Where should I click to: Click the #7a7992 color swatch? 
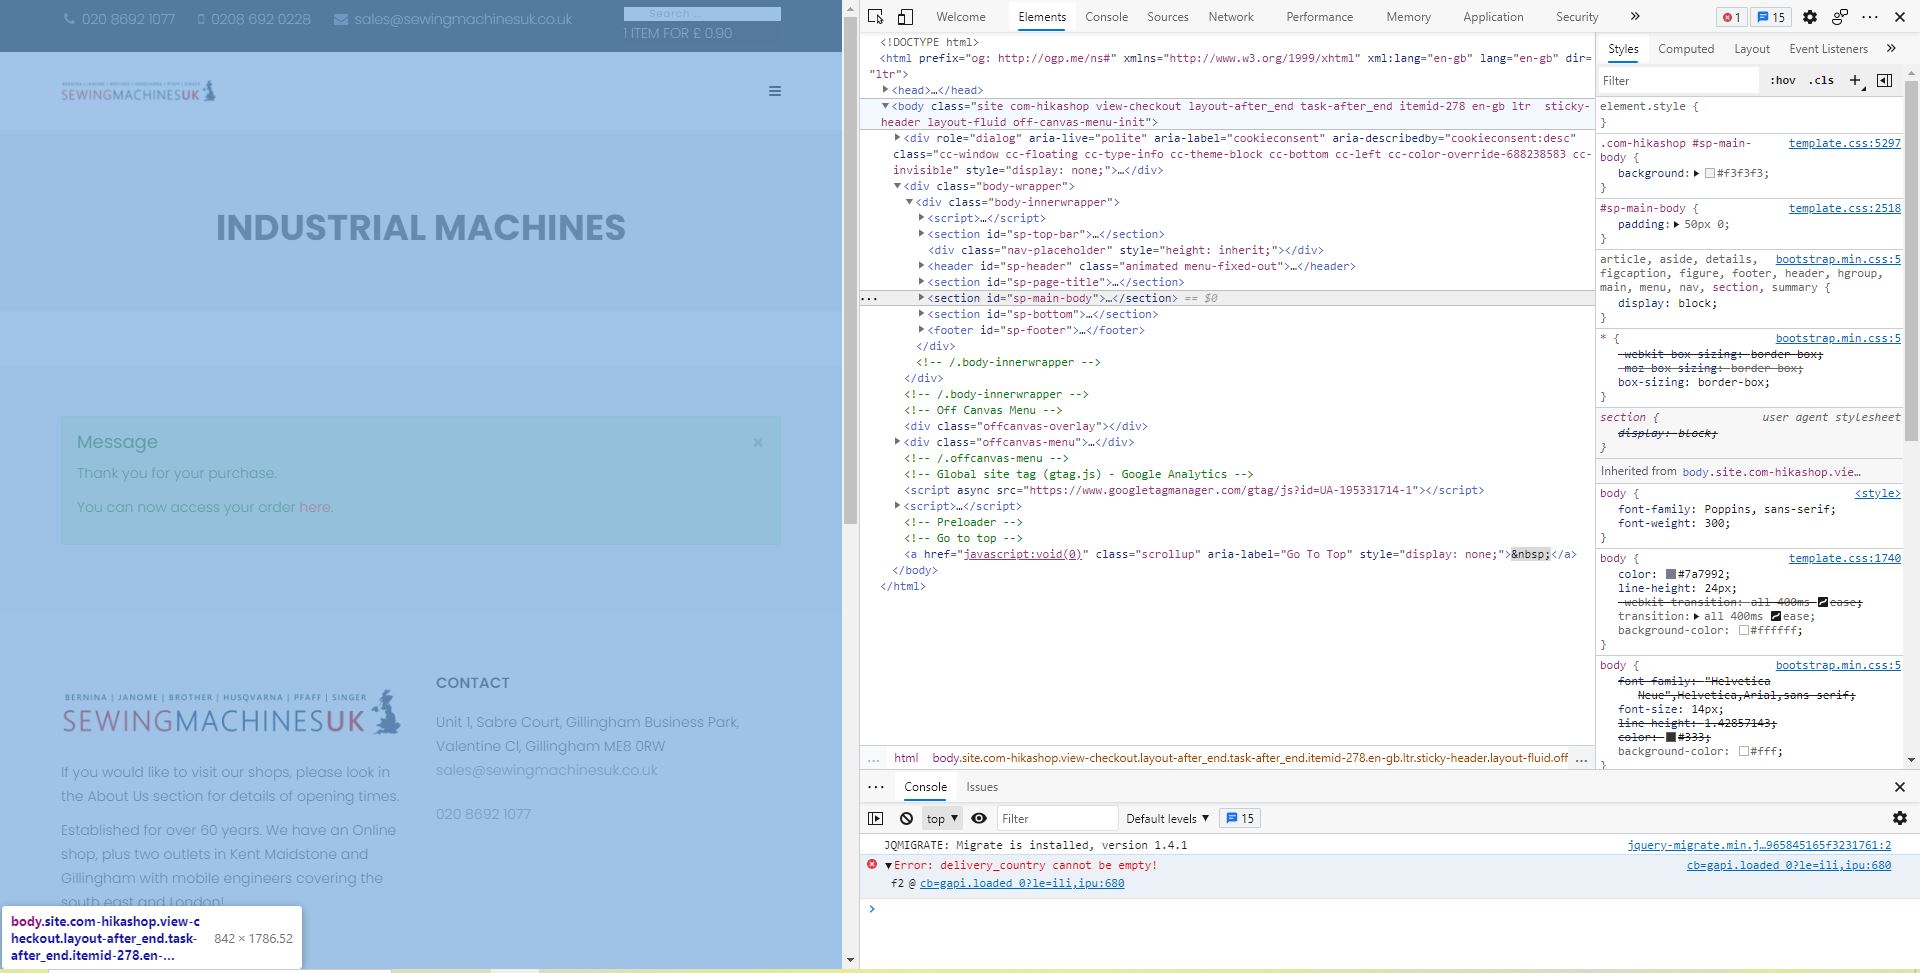coord(1670,574)
